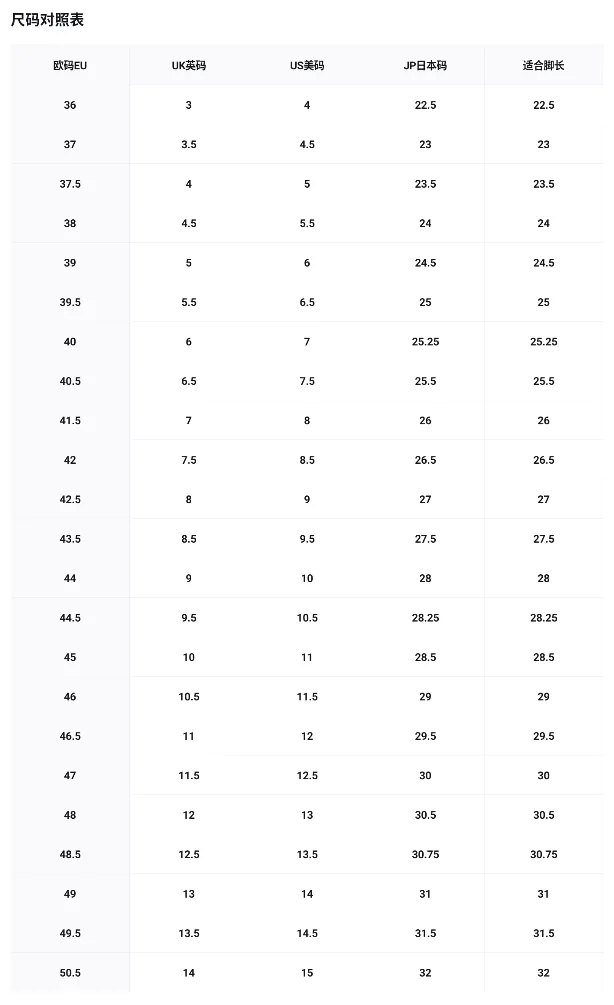
Task: Click the US美码 column header
Action: click(307, 65)
